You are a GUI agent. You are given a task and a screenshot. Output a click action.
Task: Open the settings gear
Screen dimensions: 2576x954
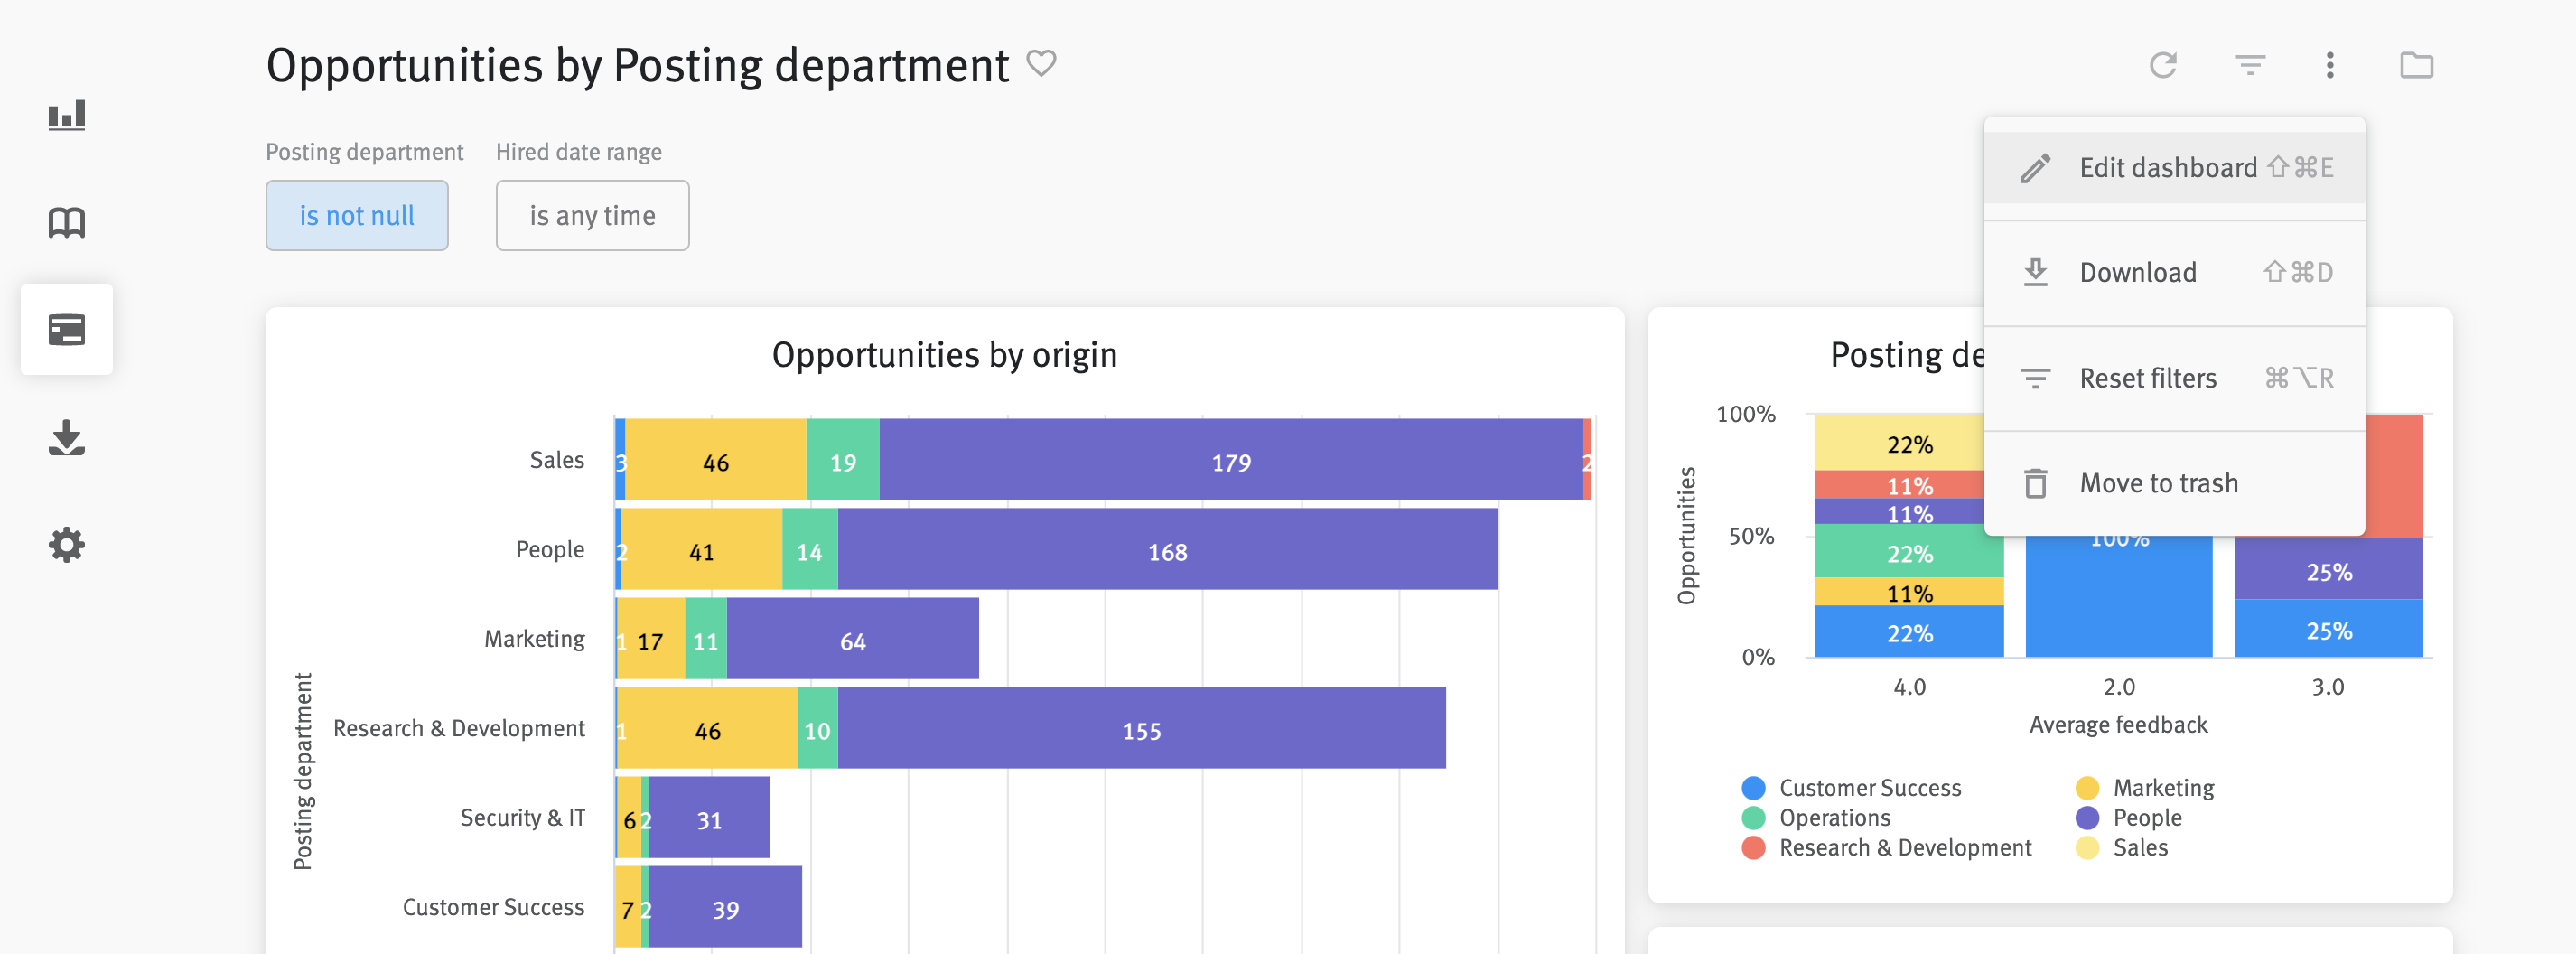pyautogui.click(x=66, y=544)
